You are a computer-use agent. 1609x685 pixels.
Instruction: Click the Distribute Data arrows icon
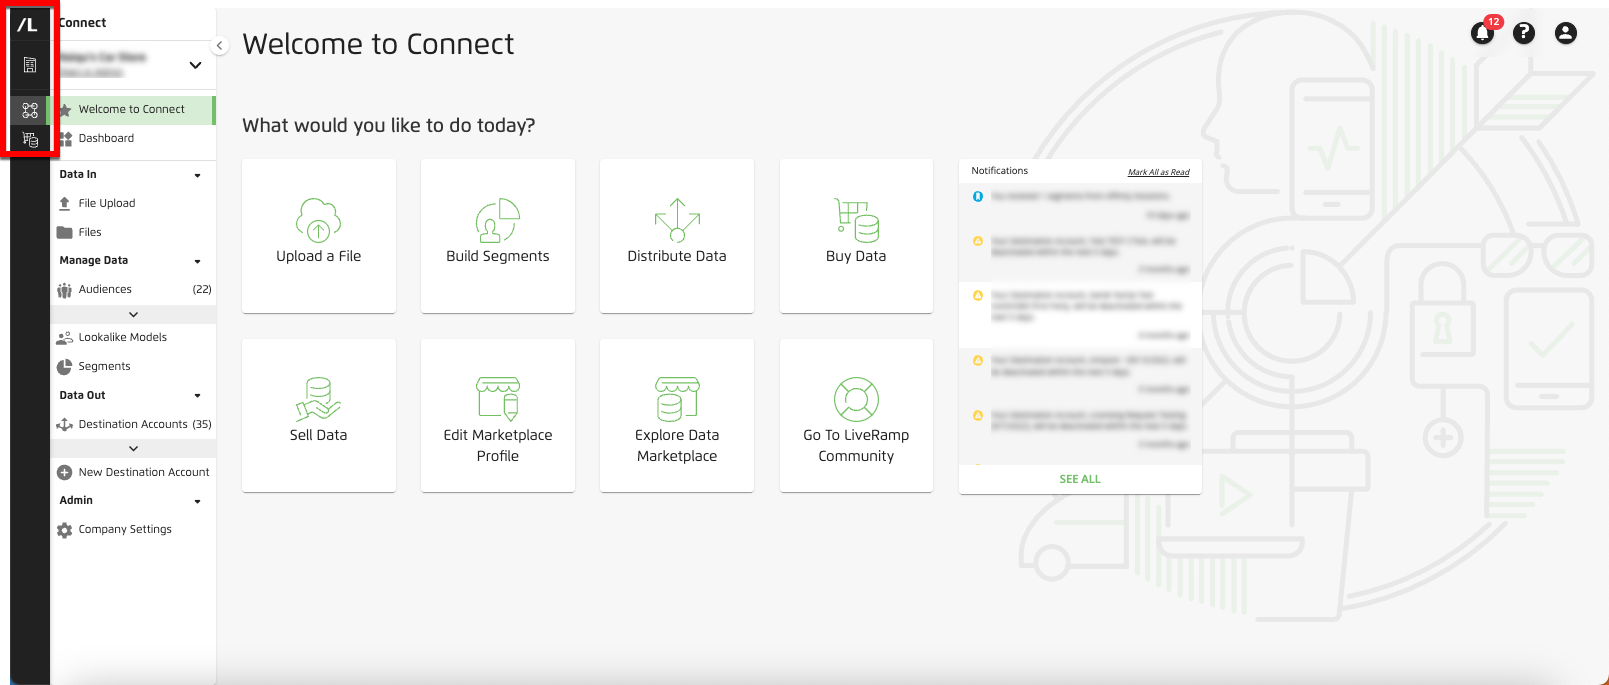tap(677, 220)
